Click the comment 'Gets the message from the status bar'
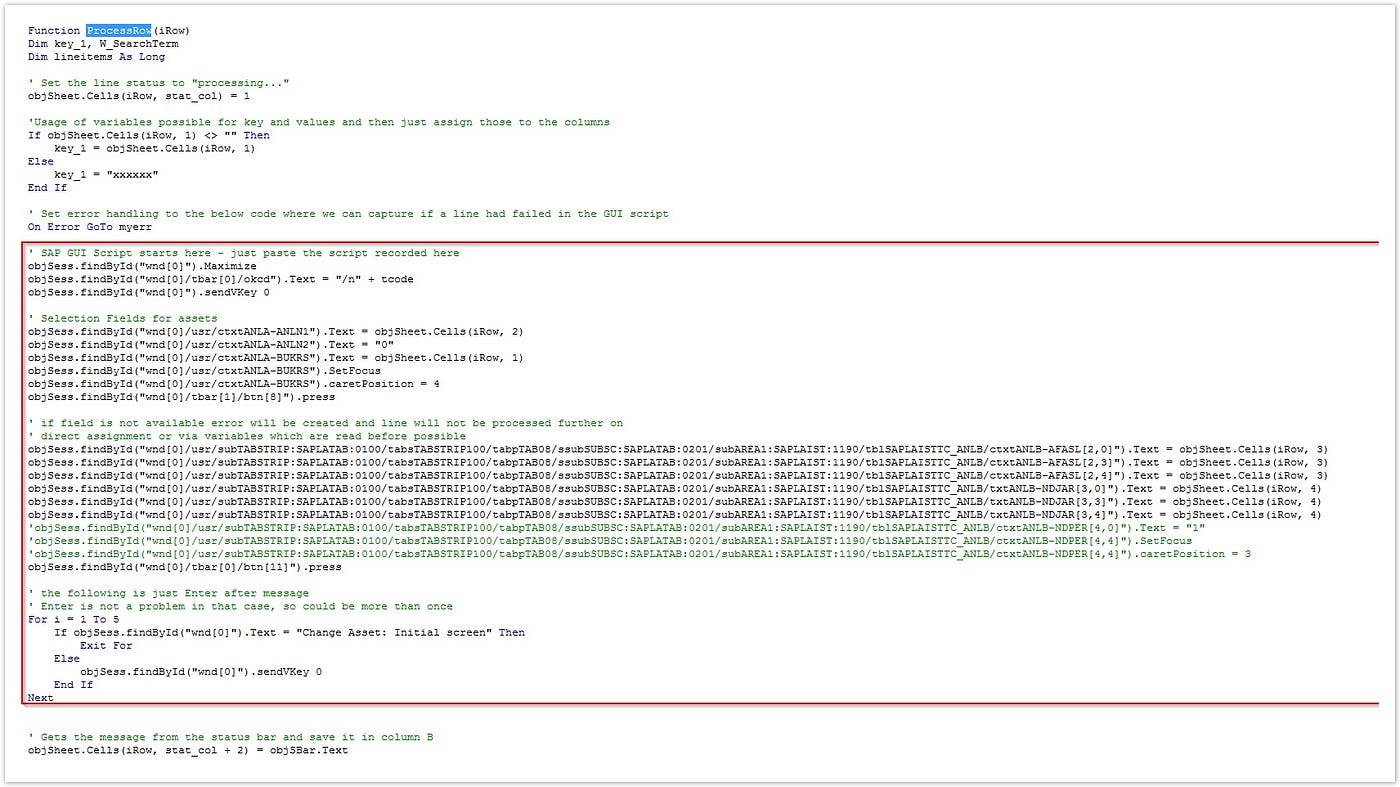The width and height of the screenshot is (1400, 787). click(x=230, y=737)
